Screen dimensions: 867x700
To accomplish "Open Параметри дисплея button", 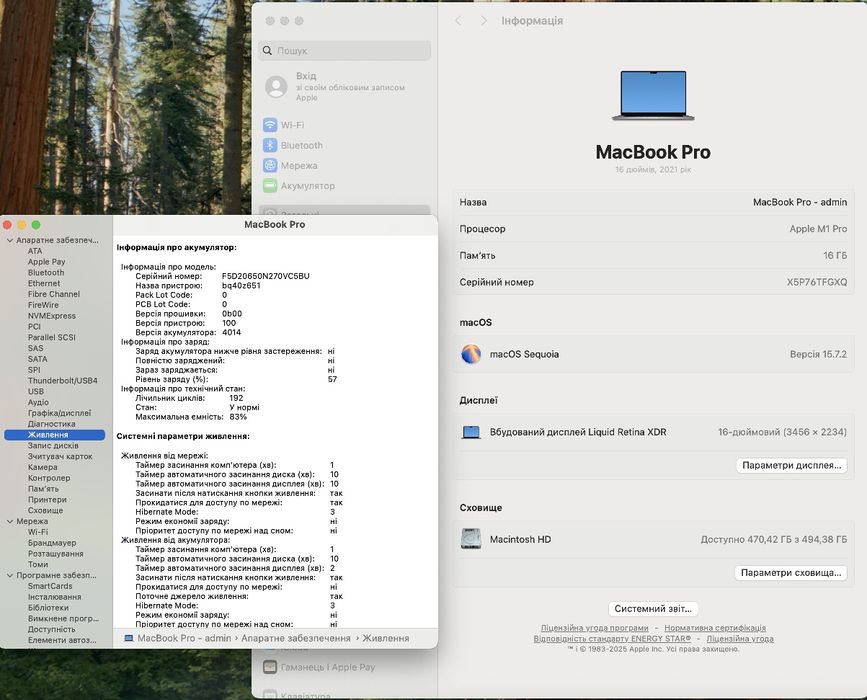I will (x=792, y=465).
